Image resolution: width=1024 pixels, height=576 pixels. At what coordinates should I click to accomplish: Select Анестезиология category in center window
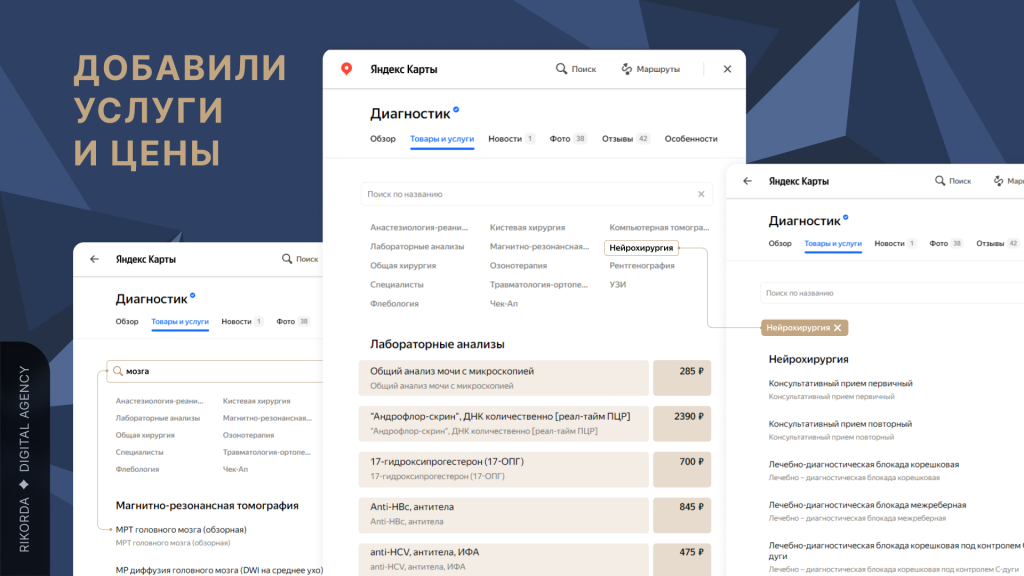tap(419, 227)
